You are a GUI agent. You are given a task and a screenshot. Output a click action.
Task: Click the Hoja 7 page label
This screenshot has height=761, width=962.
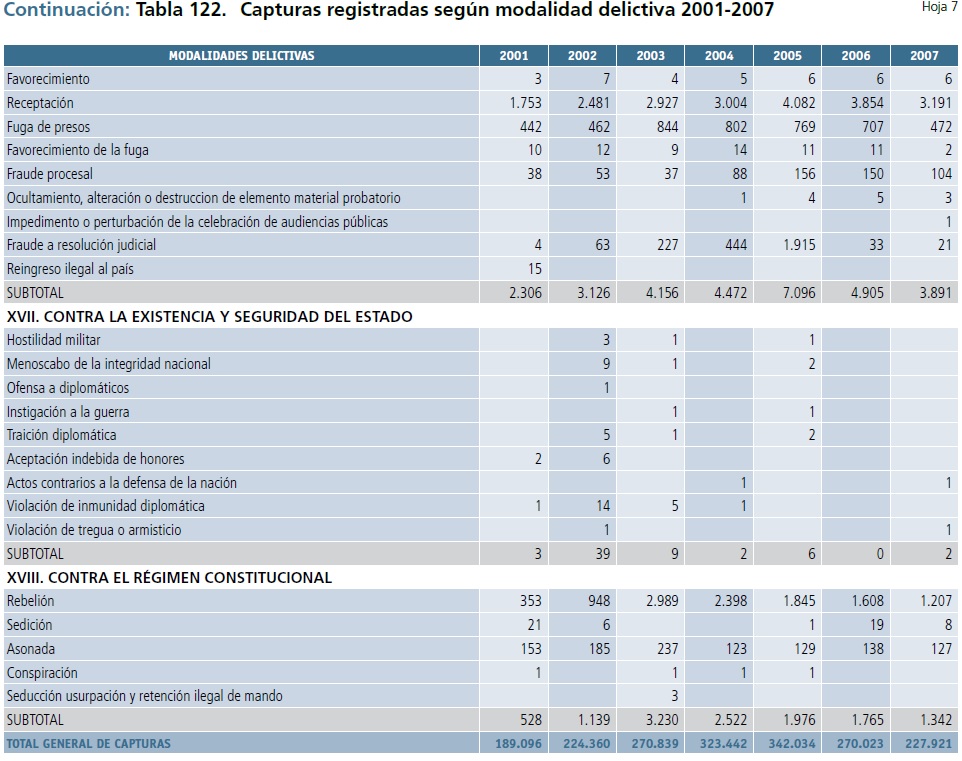tap(939, 8)
